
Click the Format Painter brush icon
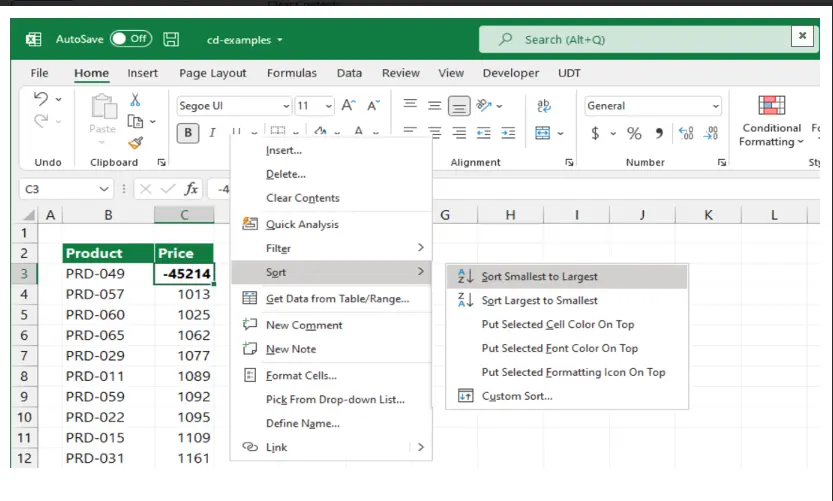pyautogui.click(x=135, y=142)
